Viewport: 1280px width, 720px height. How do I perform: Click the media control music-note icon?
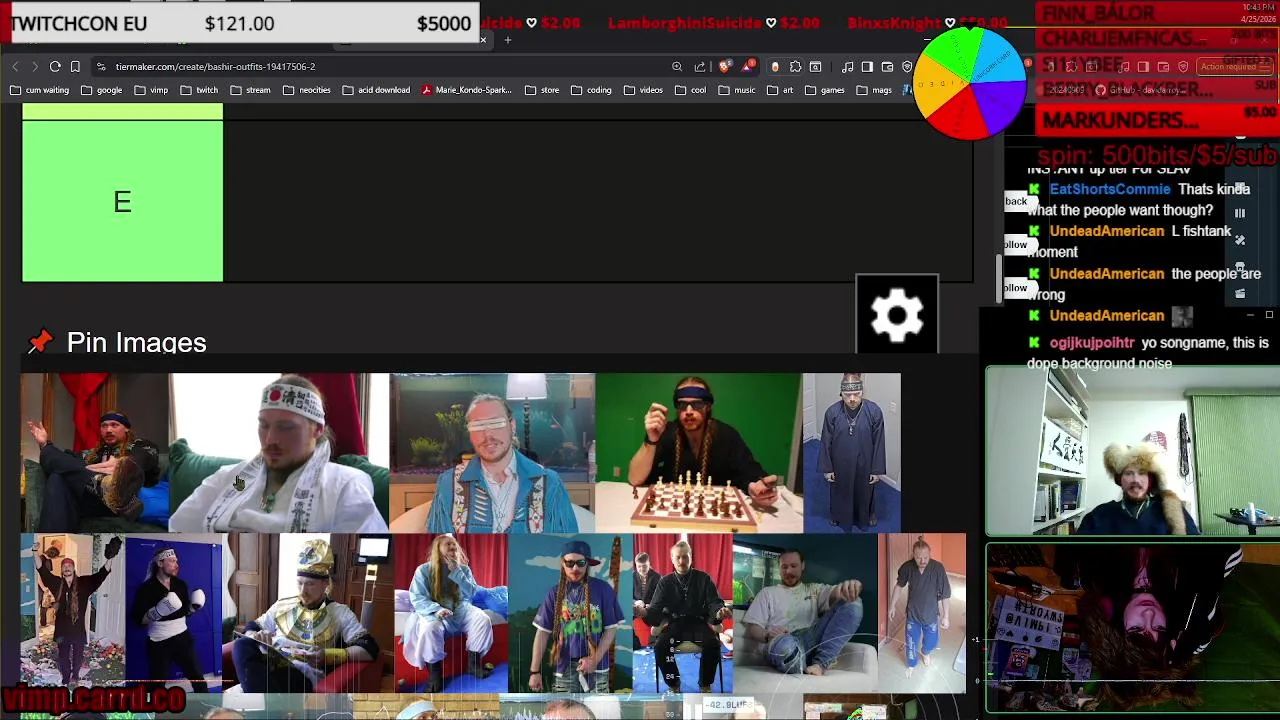[x=848, y=67]
